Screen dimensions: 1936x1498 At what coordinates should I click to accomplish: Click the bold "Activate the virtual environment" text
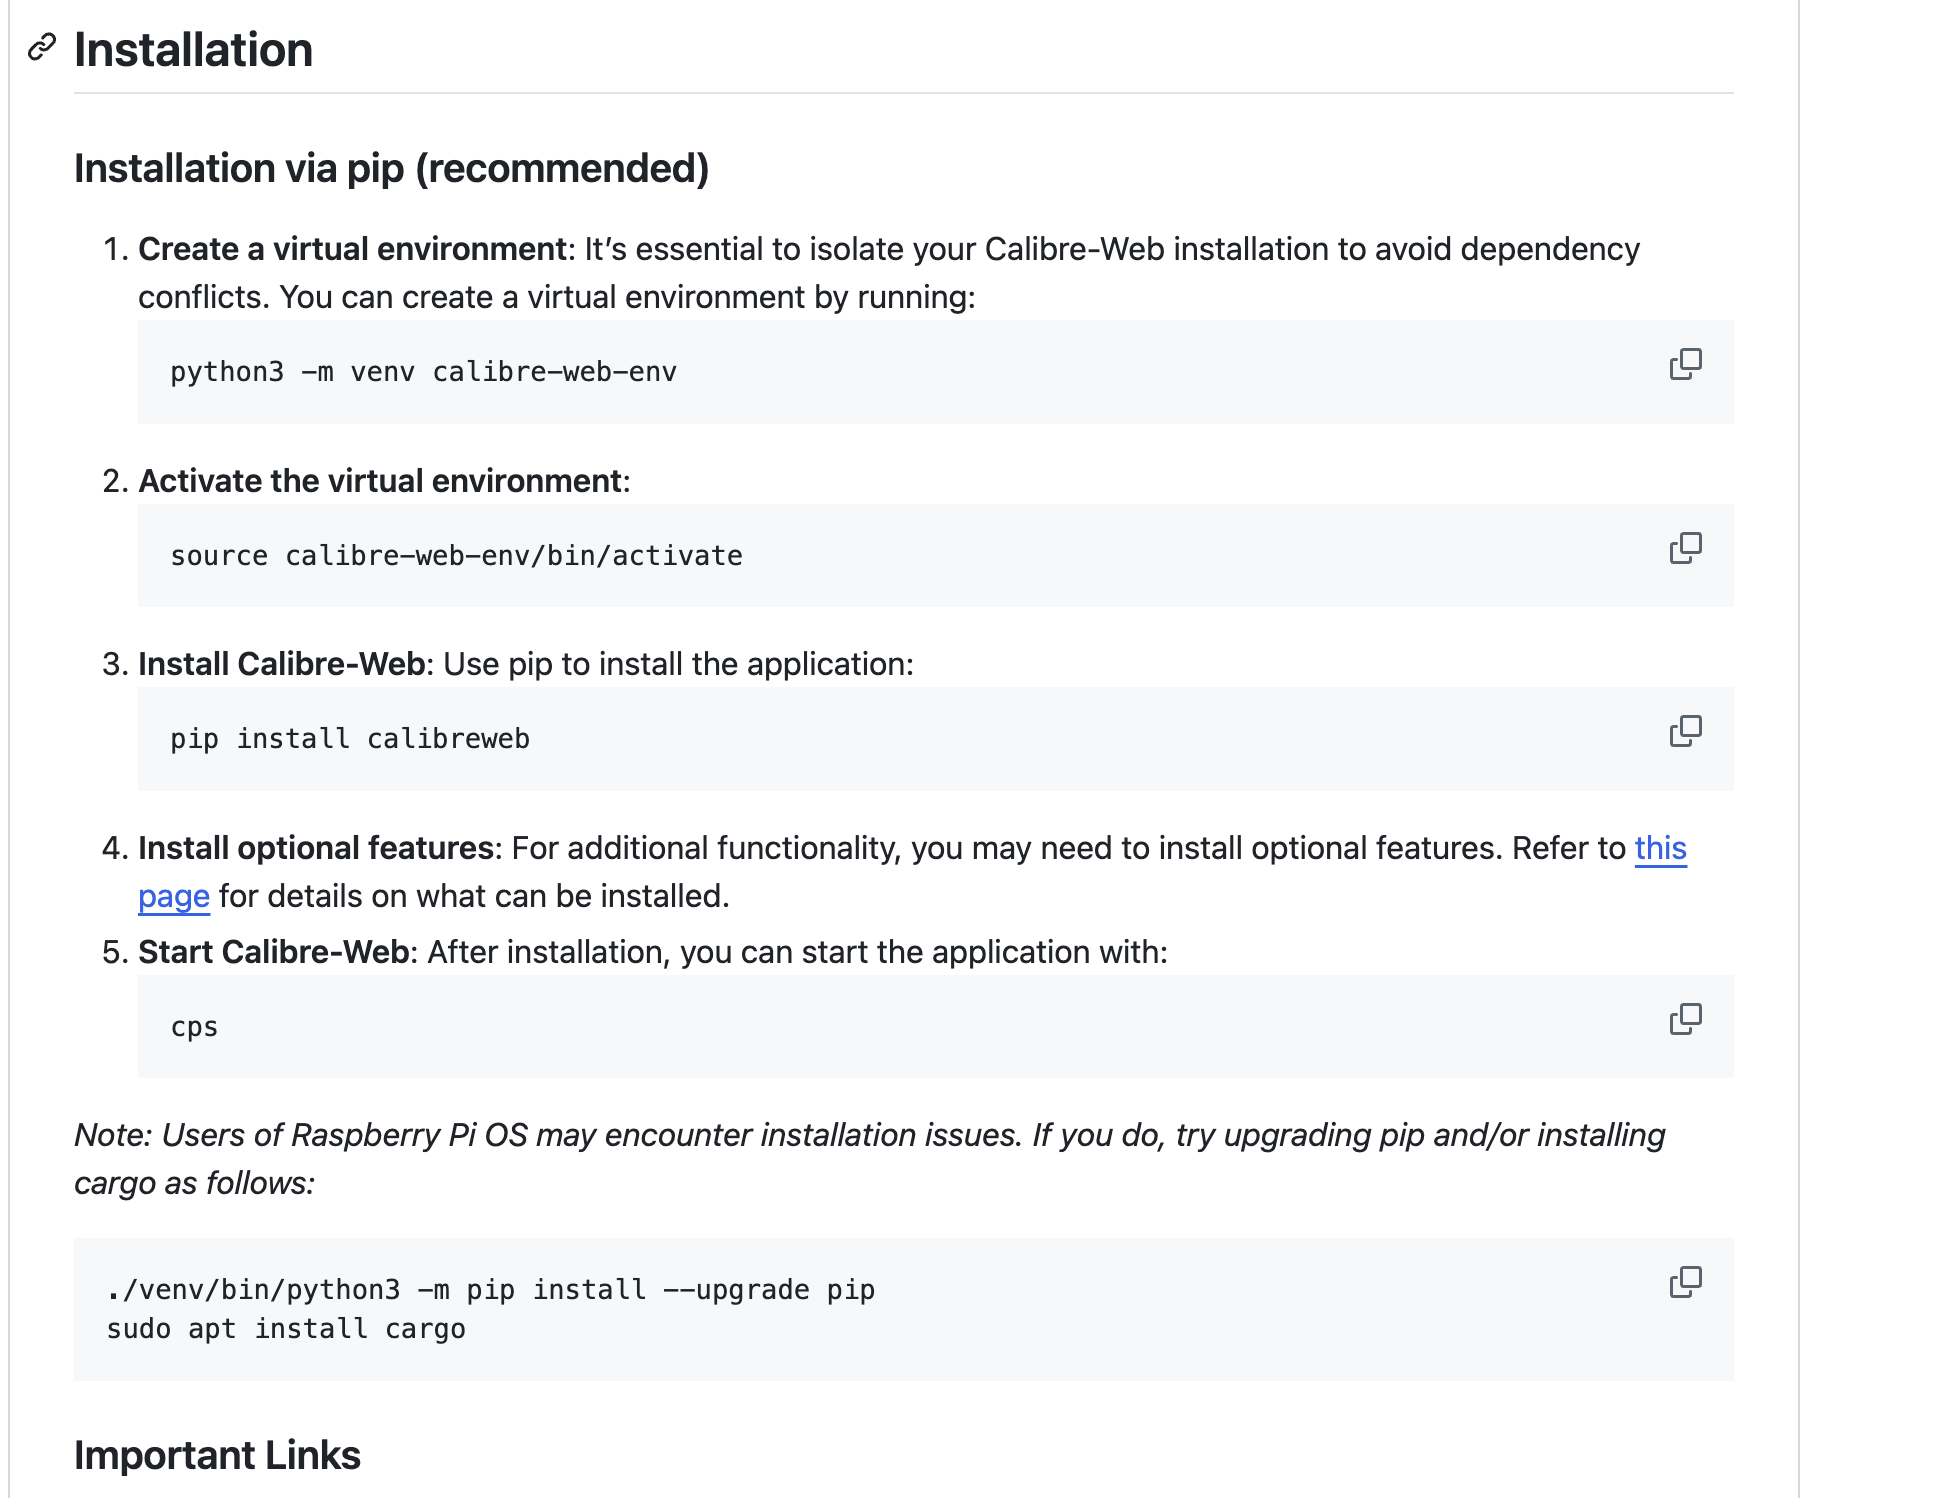point(380,481)
